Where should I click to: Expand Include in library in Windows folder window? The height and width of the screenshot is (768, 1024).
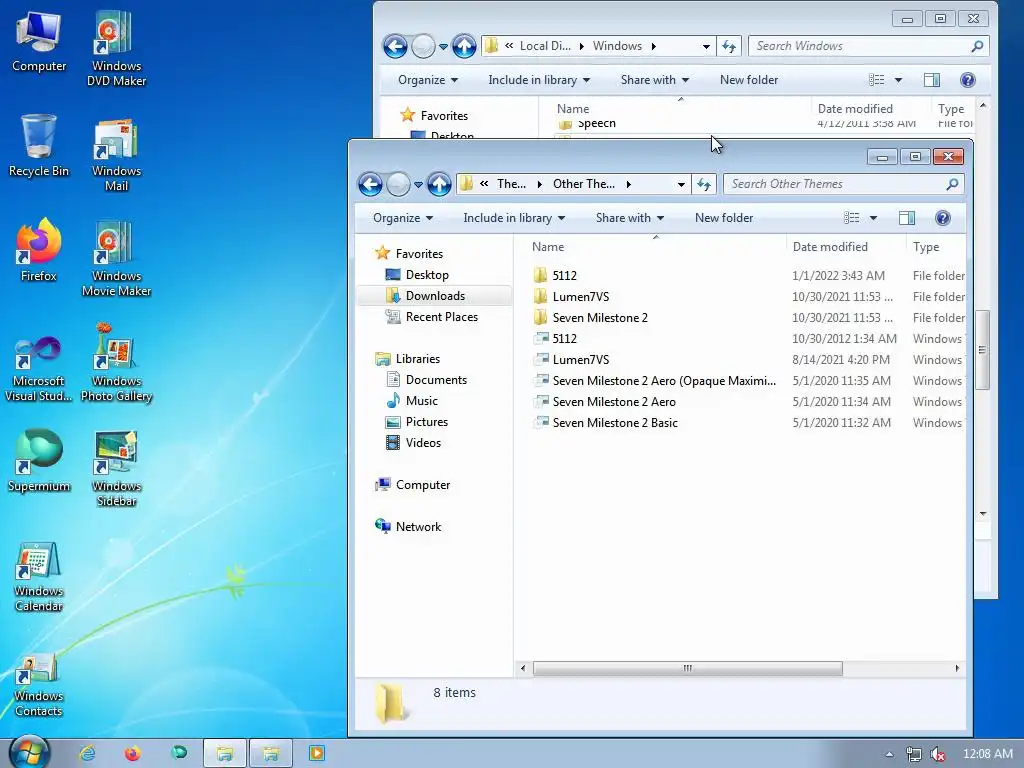(x=539, y=80)
